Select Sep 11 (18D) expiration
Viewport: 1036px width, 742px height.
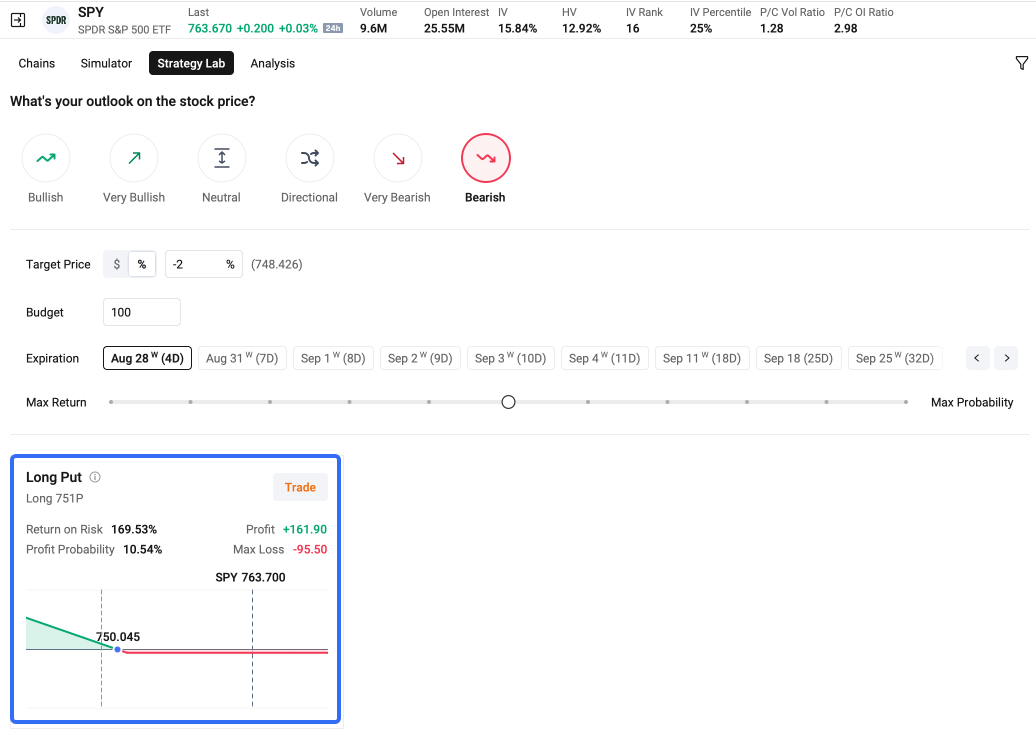point(702,358)
